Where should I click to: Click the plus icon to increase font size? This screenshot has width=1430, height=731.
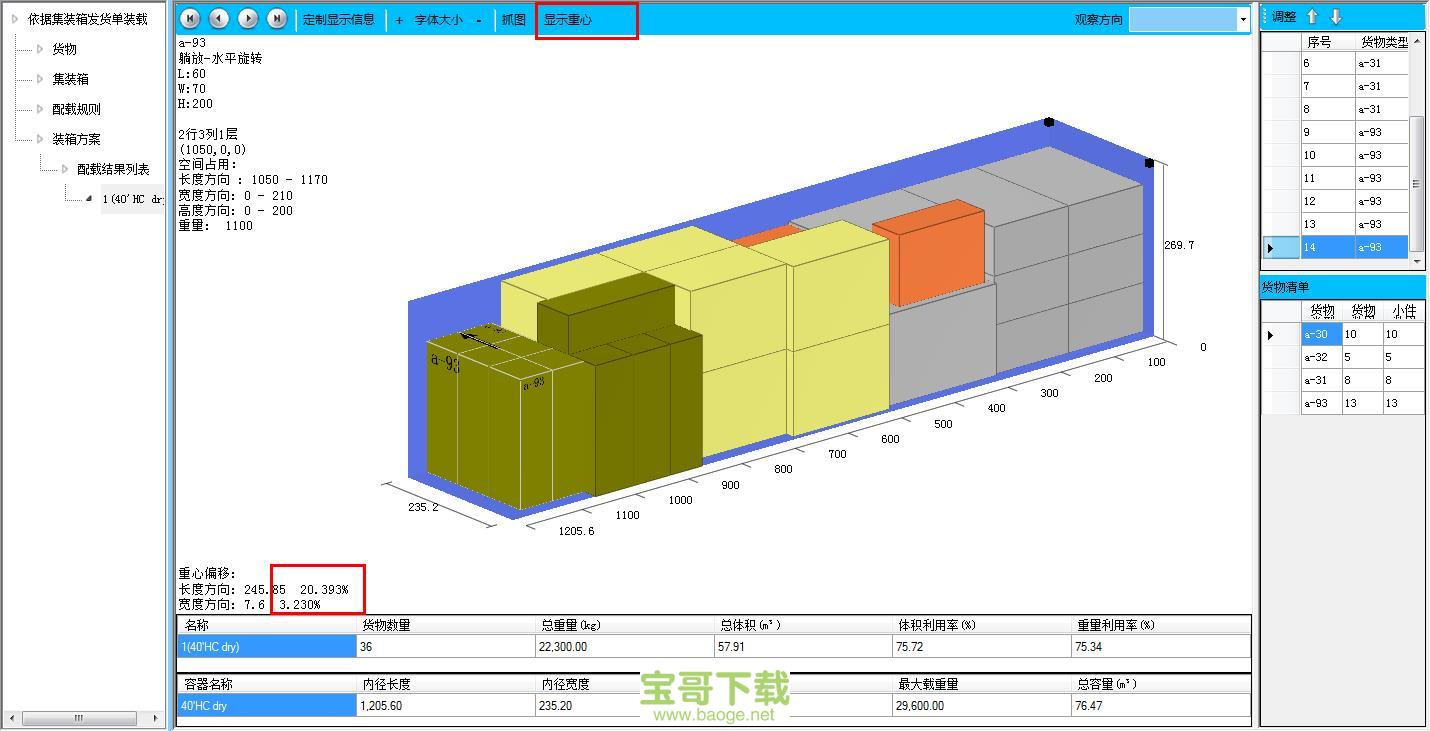(x=400, y=20)
